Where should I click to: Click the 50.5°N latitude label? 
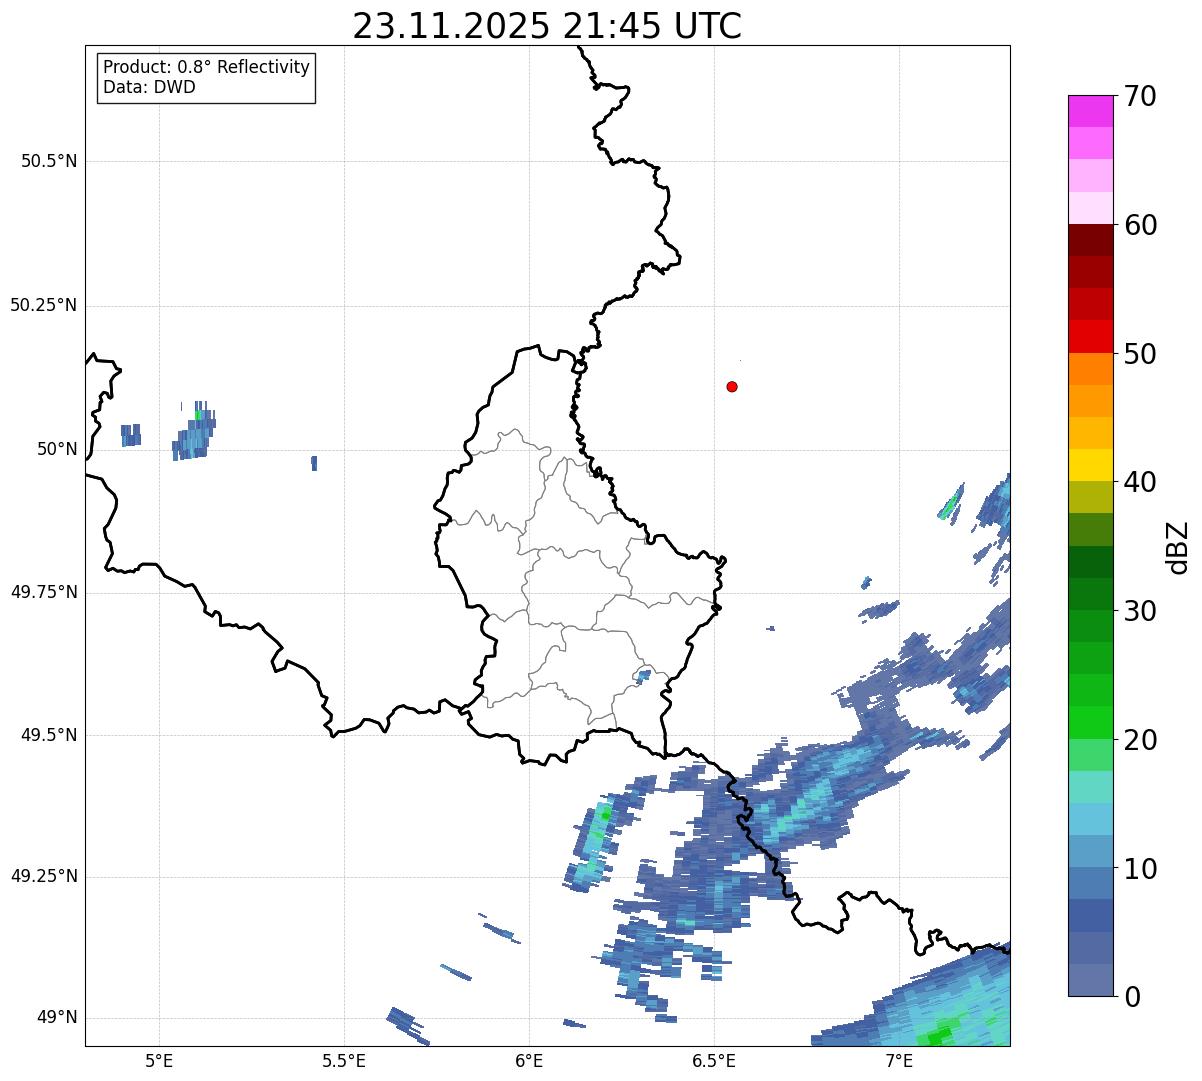(x=49, y=161)
